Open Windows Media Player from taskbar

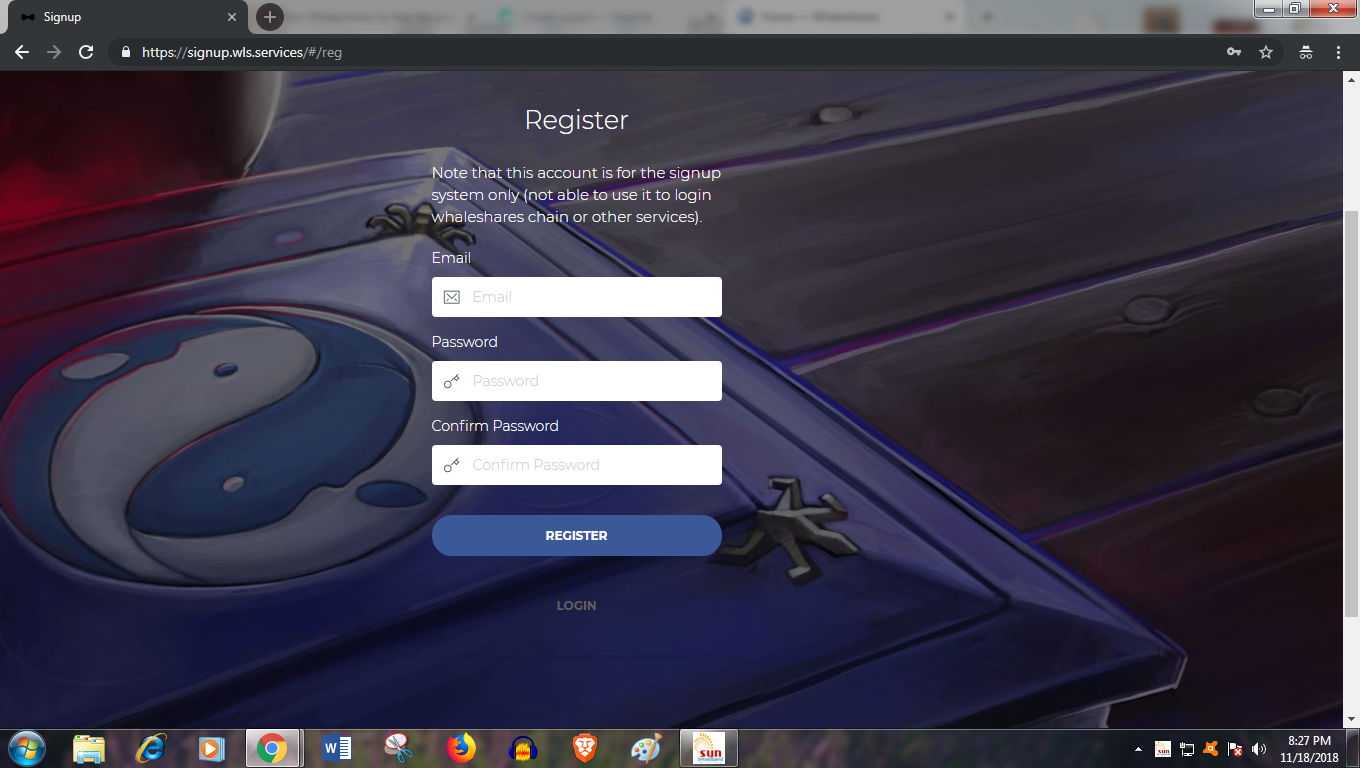coord(211,748)
